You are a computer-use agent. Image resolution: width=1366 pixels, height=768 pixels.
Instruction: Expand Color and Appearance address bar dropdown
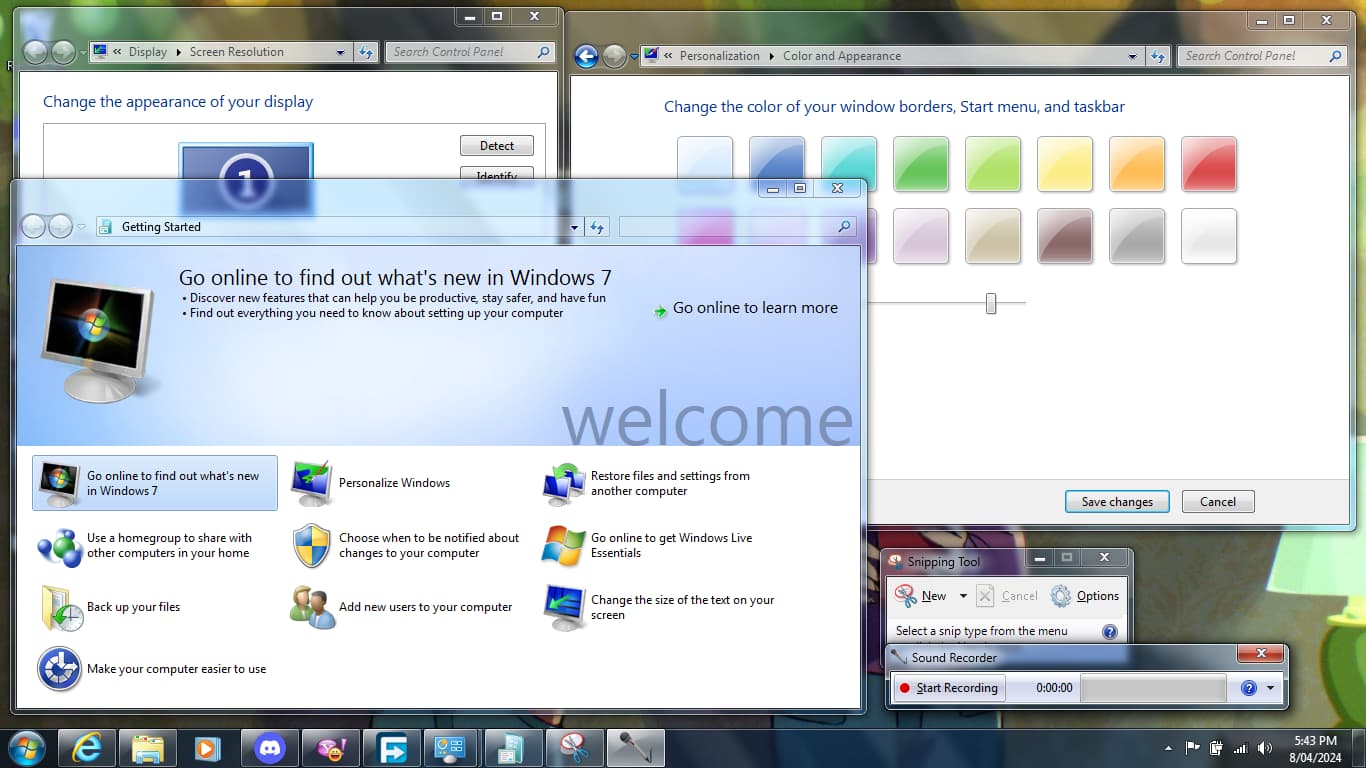point(1132,56)
